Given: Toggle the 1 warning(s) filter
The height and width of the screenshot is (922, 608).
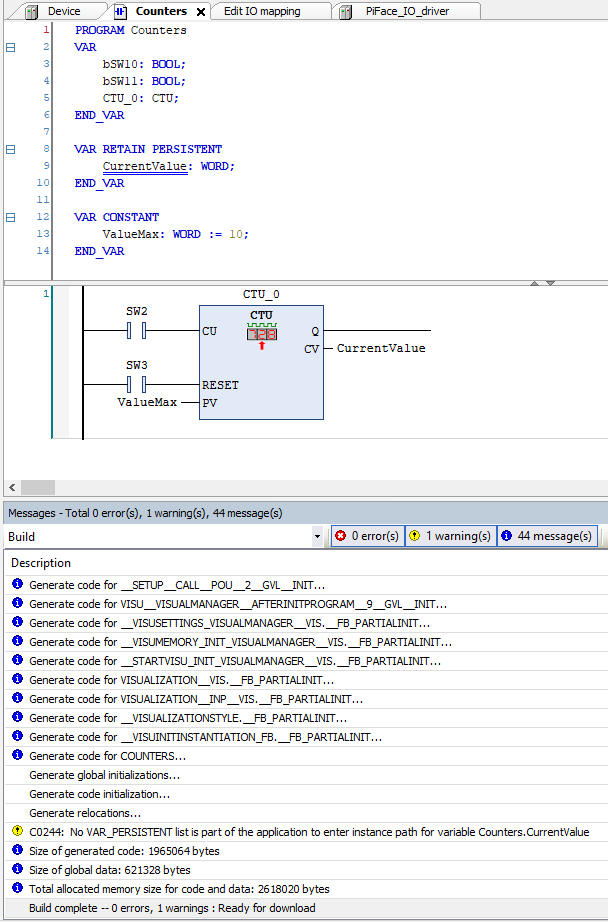Looking at the screenshot, I should coord(450,536).
